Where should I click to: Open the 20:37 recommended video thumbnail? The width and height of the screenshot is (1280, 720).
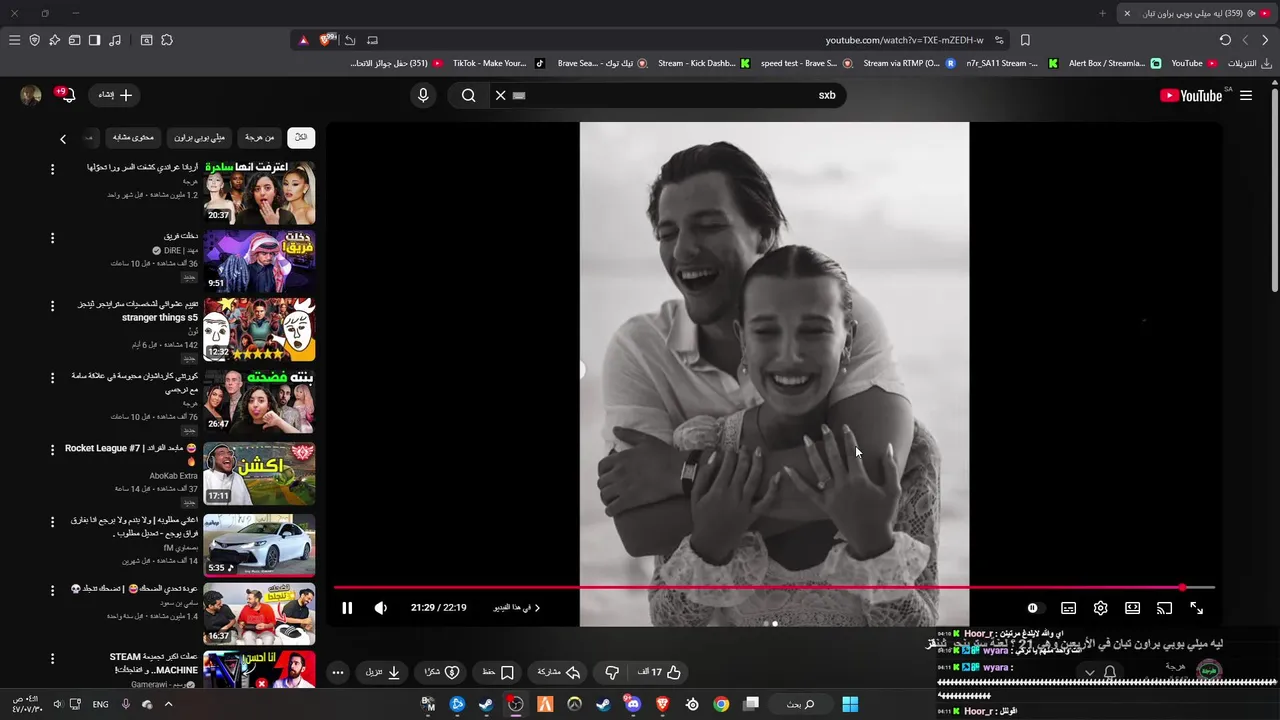(x=259, y=192)
